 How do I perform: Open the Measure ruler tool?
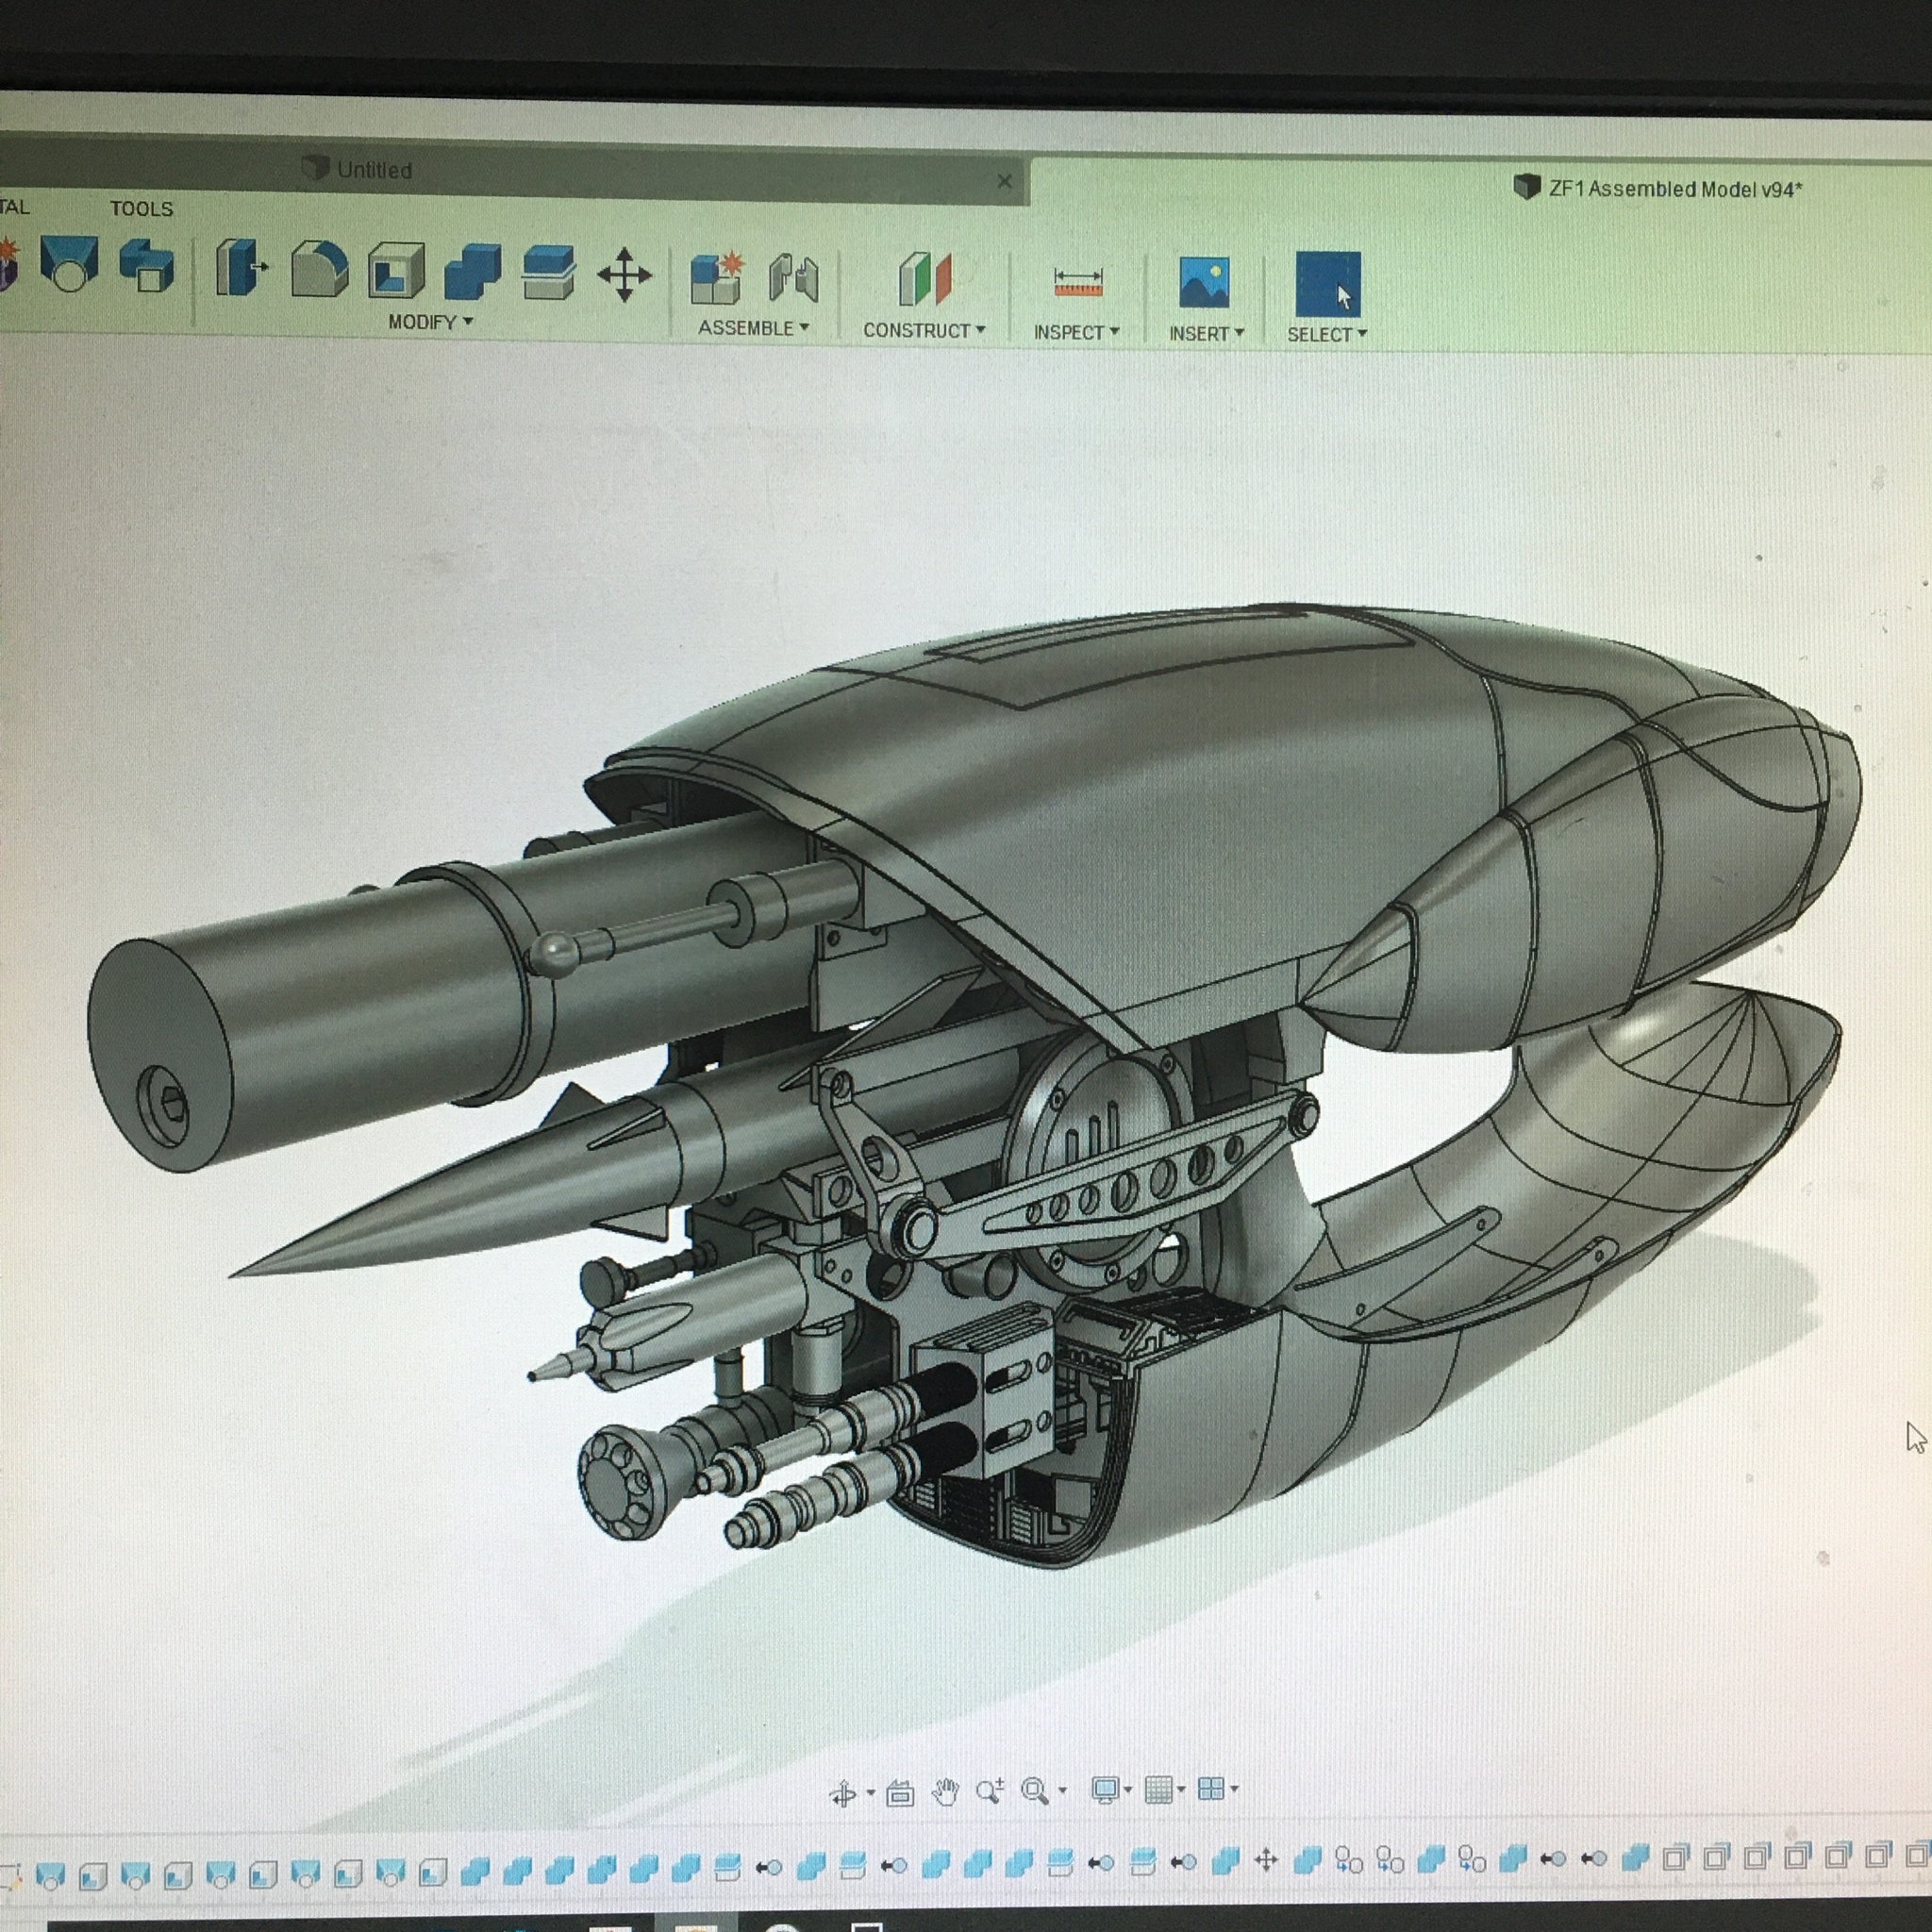point(1078,283)
